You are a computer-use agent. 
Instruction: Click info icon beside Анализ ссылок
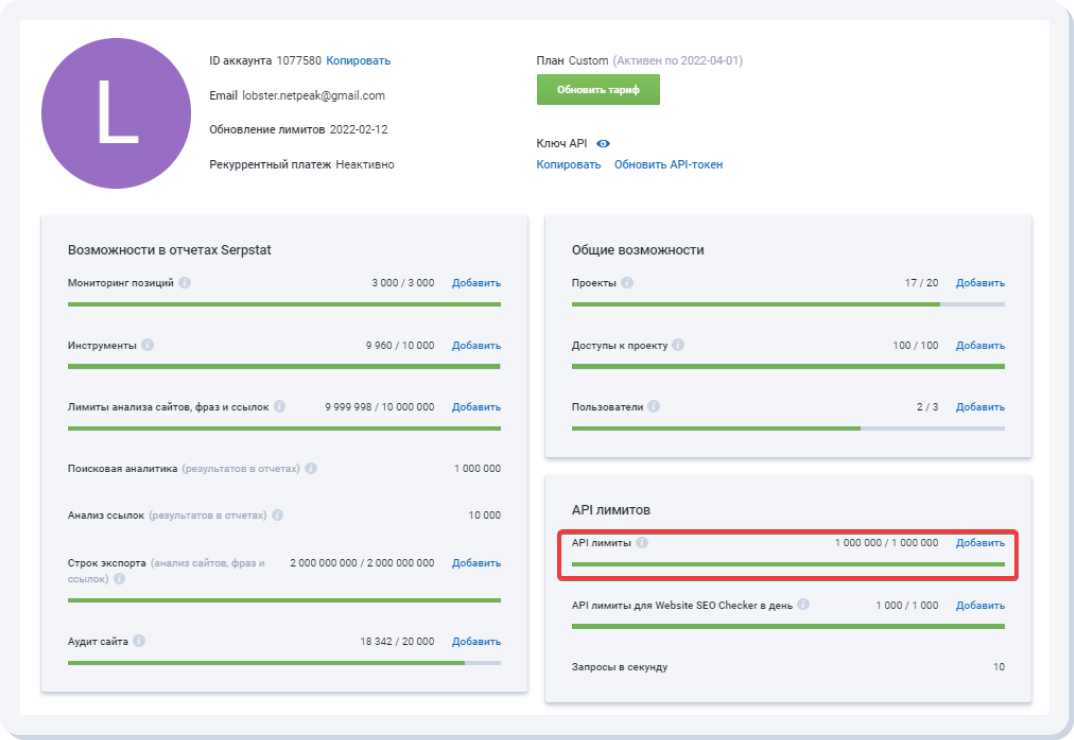pyautogui.click(x=277, y=515)
